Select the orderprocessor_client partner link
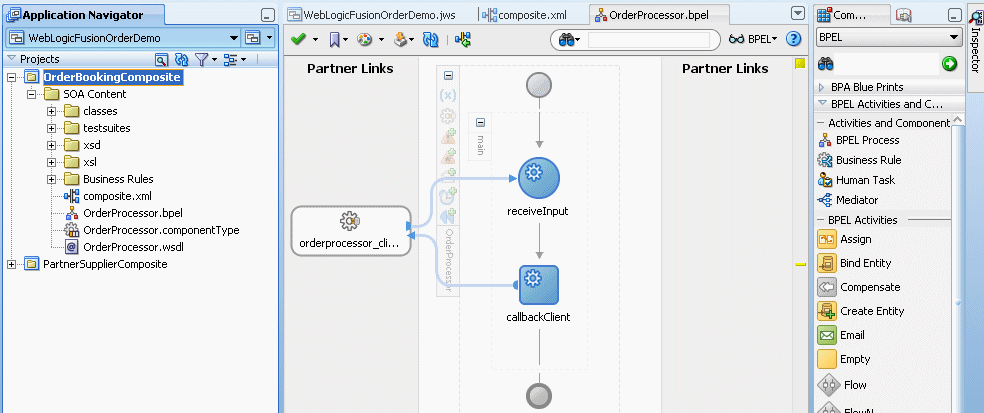Image resolution: width=984 pixels, height=413 pixels. pos(351,230)
